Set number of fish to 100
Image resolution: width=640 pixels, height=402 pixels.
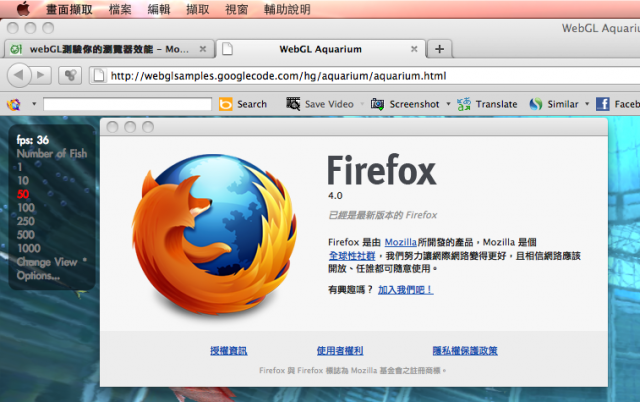pyautogui.click(x=26, y=207)
